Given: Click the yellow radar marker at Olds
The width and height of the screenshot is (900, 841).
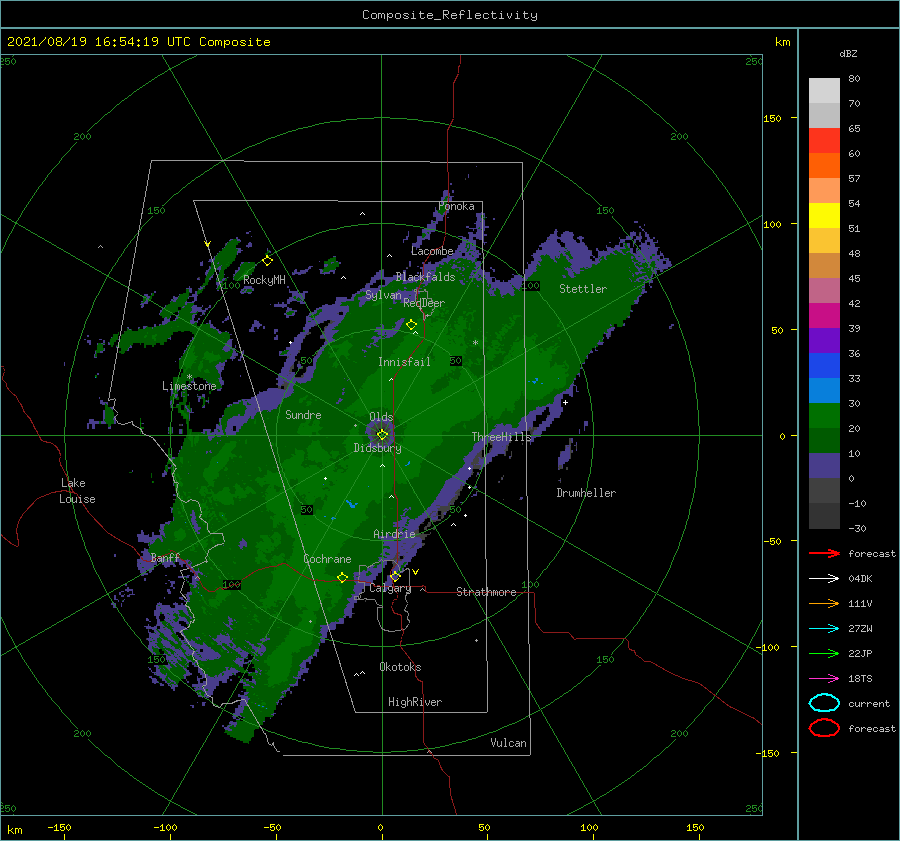Looking at the screenshot, I should (382, 435).
